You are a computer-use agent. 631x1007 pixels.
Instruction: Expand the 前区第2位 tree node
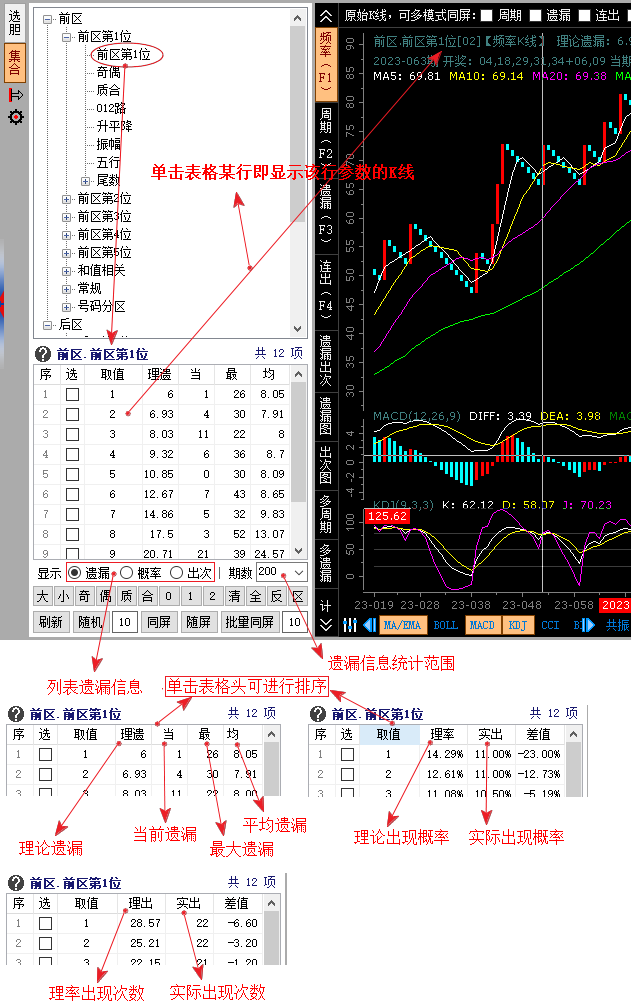coord(68,199)
